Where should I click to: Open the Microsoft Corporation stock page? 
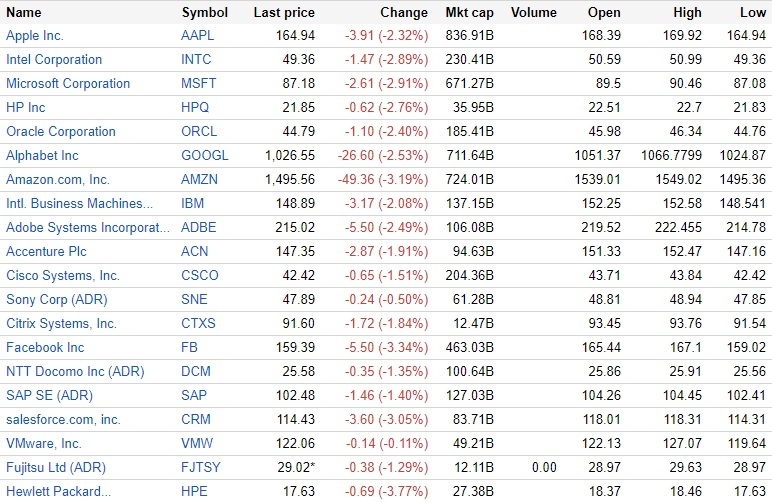click(x=68, y=84)
